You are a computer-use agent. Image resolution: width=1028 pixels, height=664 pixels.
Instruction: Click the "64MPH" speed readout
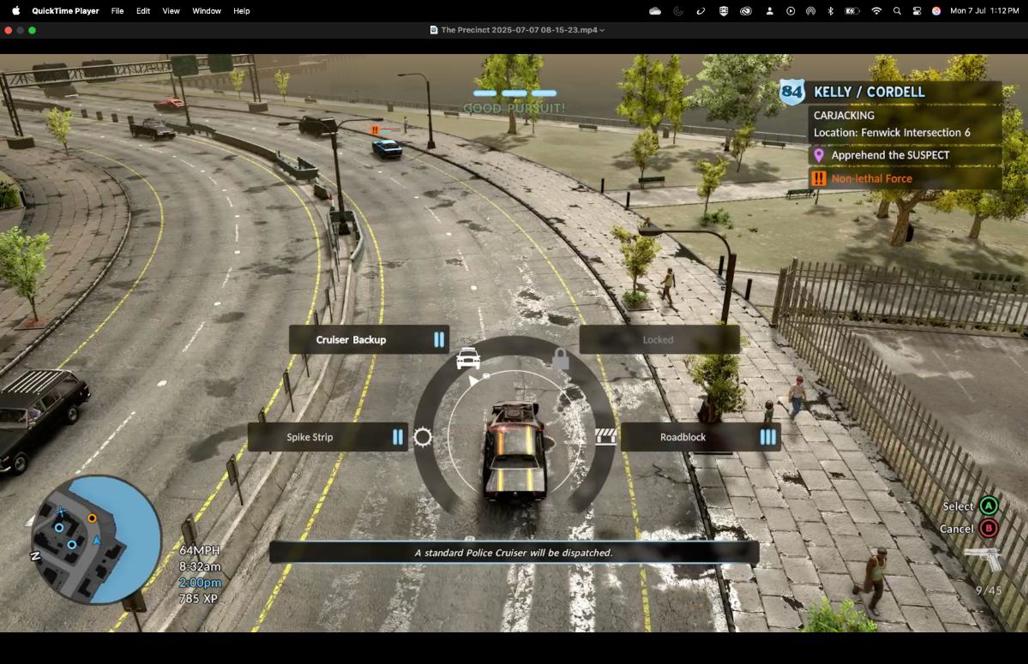coord(200,550)
